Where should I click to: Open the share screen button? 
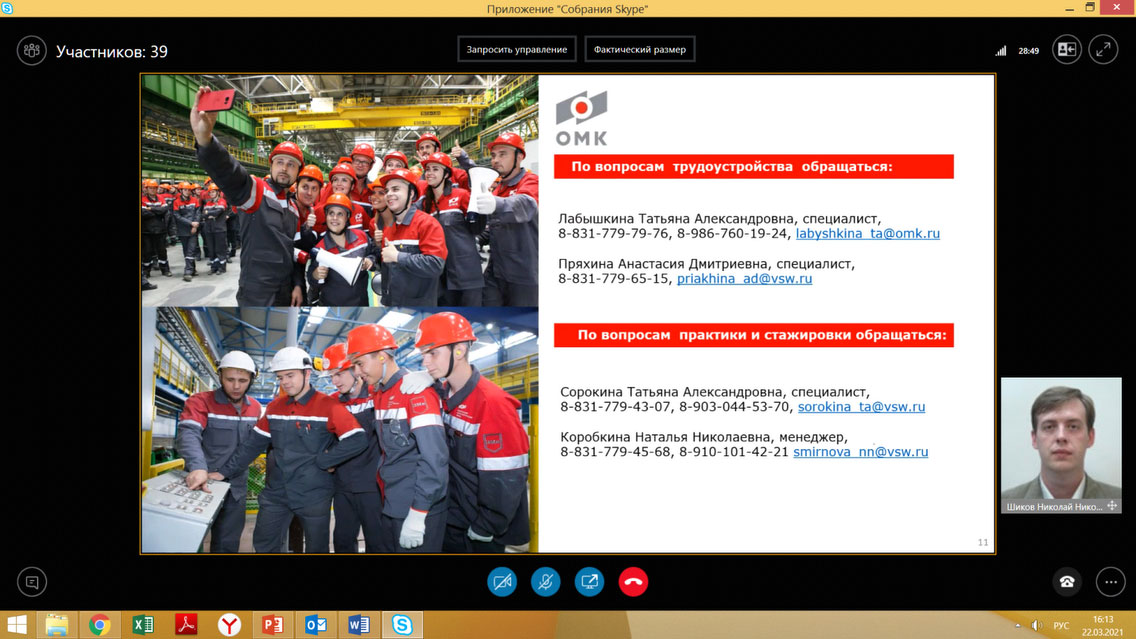(x=590, y=582)
